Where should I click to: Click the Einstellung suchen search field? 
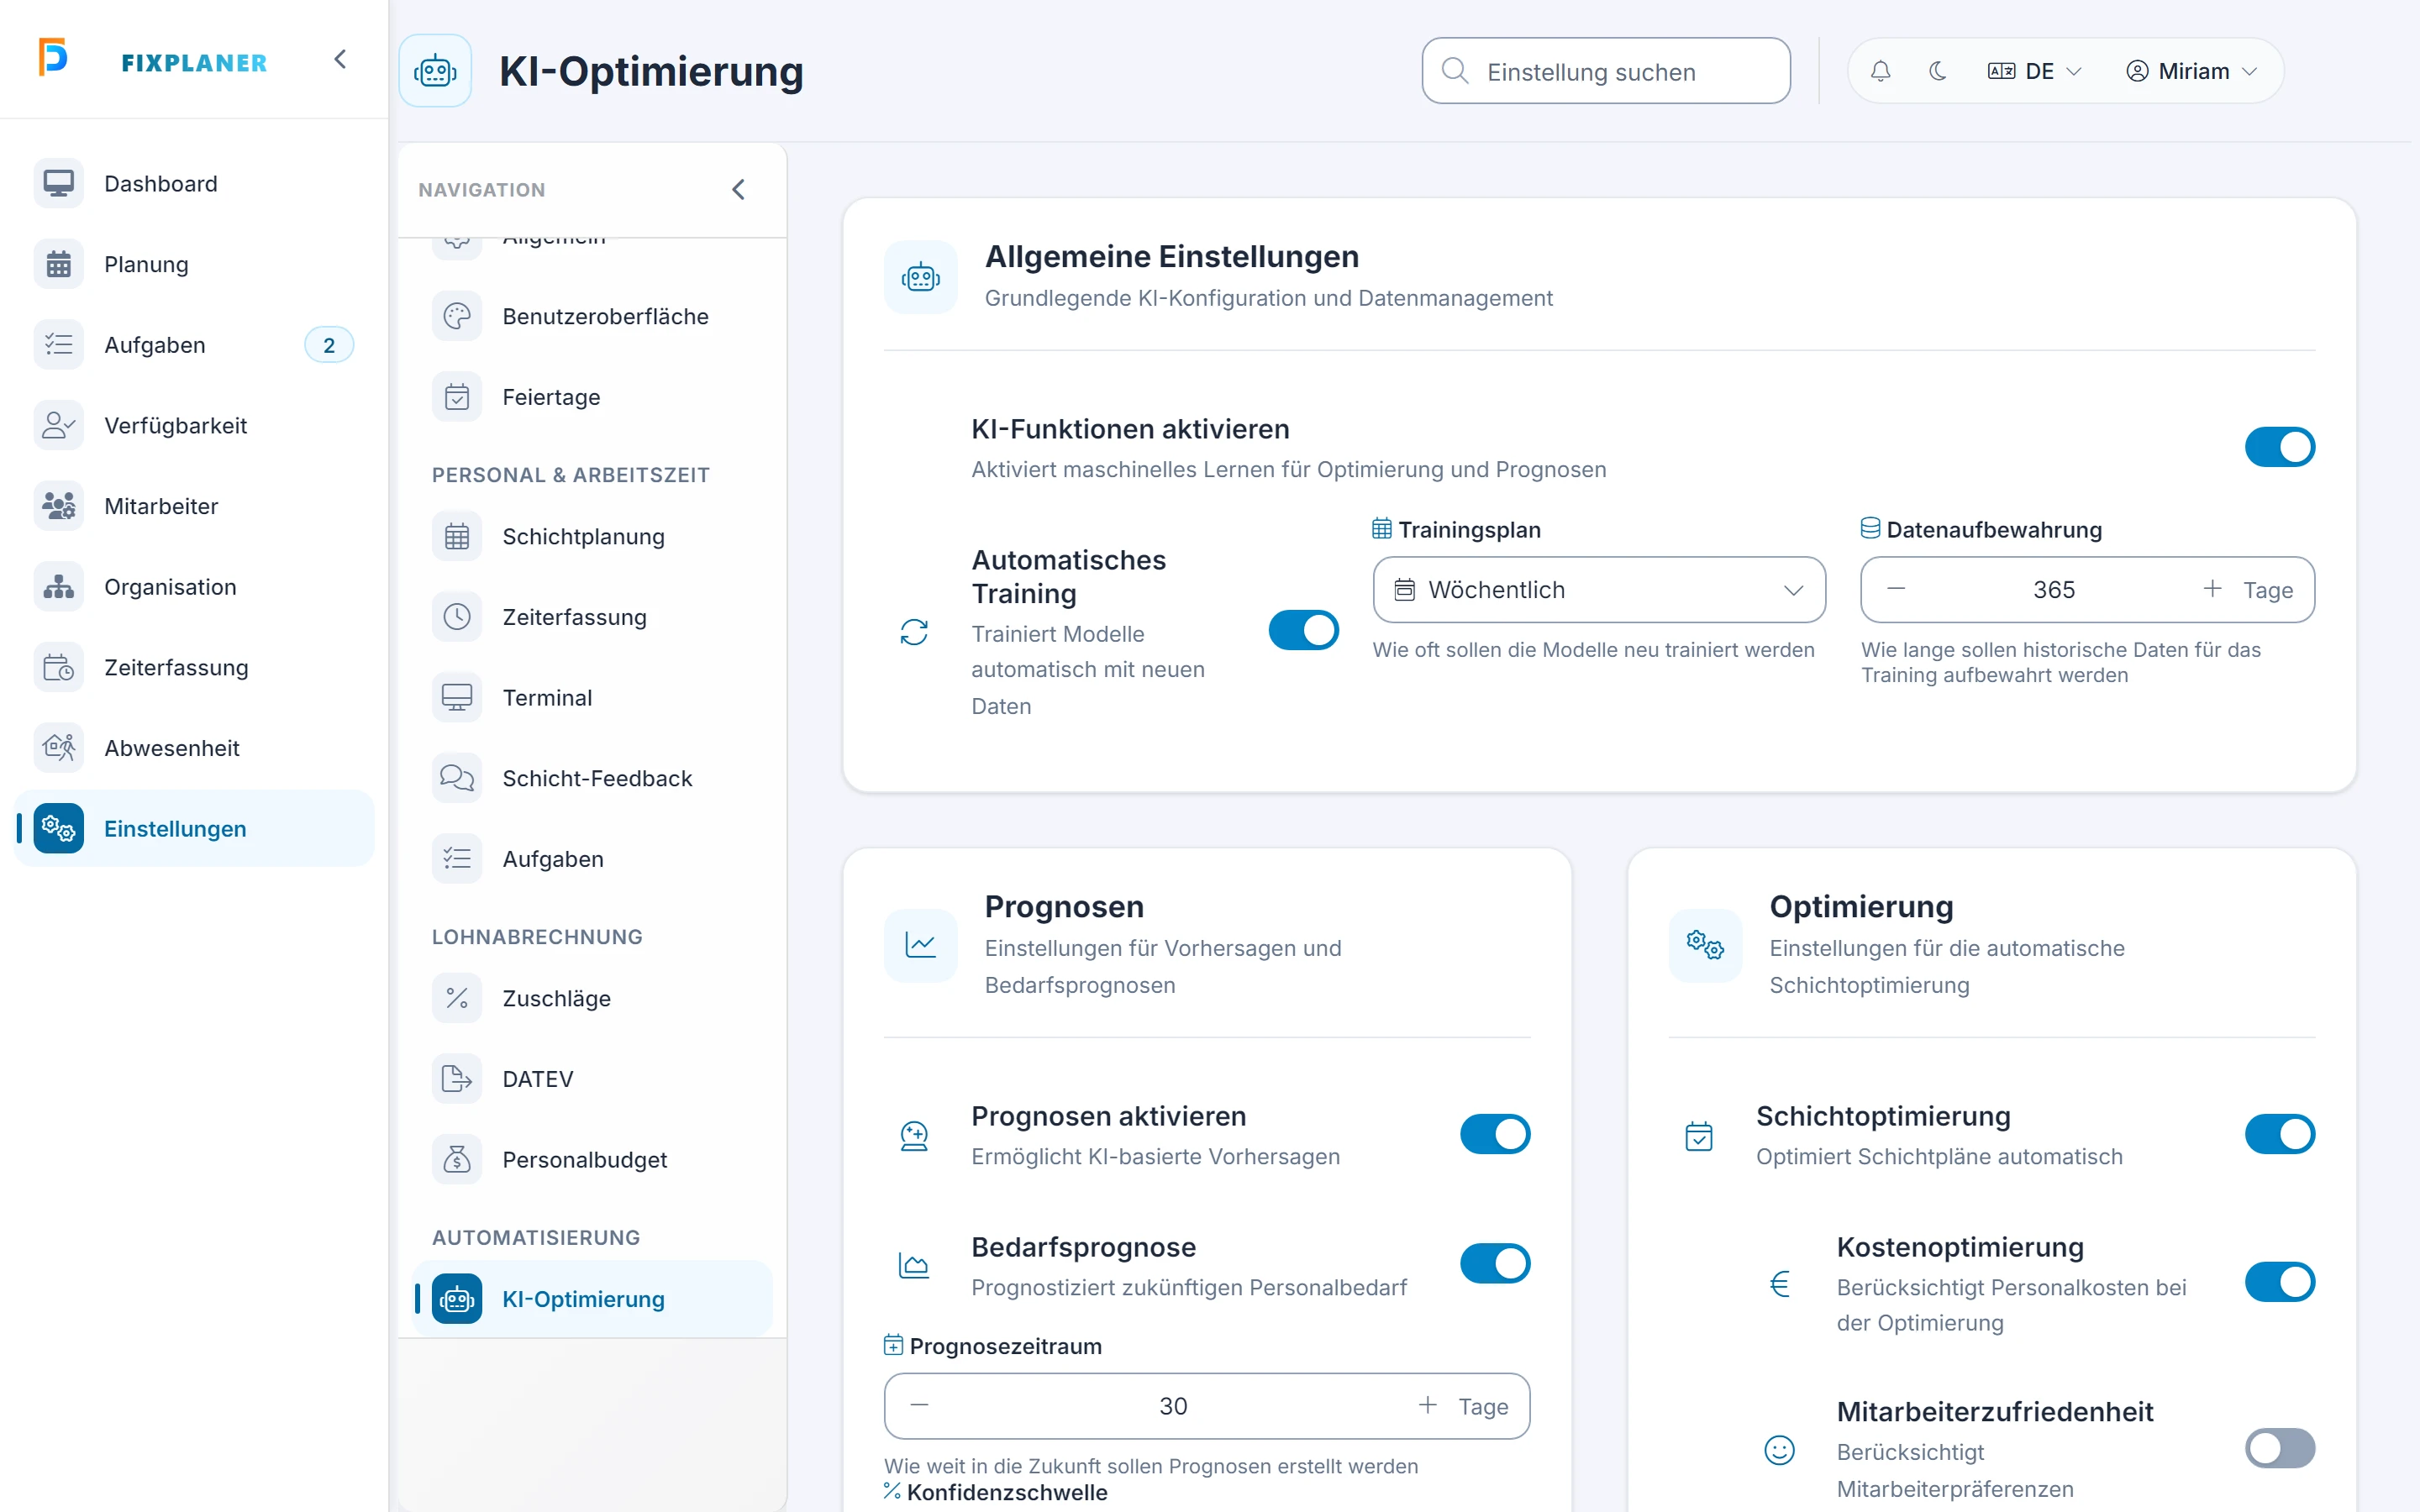1605,71
